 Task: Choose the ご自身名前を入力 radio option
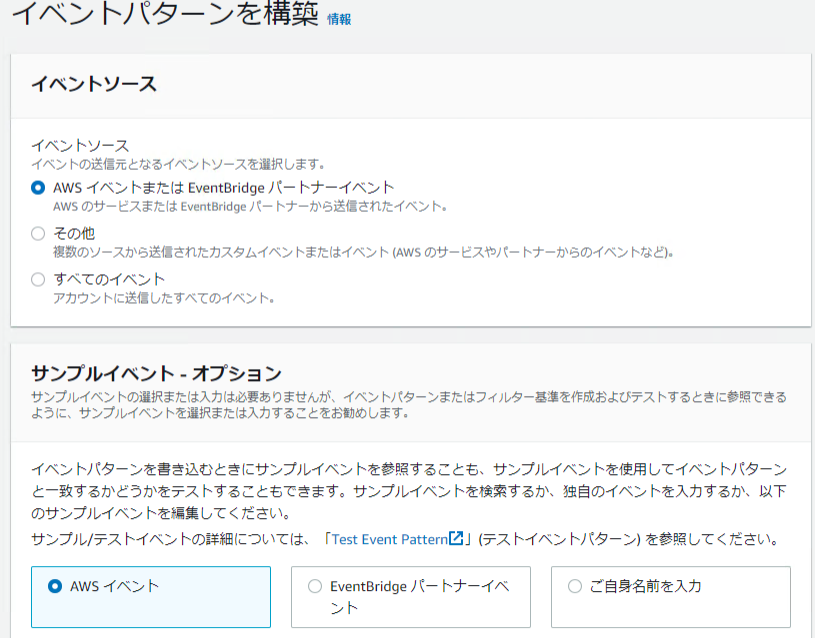(x=575, y=587)
